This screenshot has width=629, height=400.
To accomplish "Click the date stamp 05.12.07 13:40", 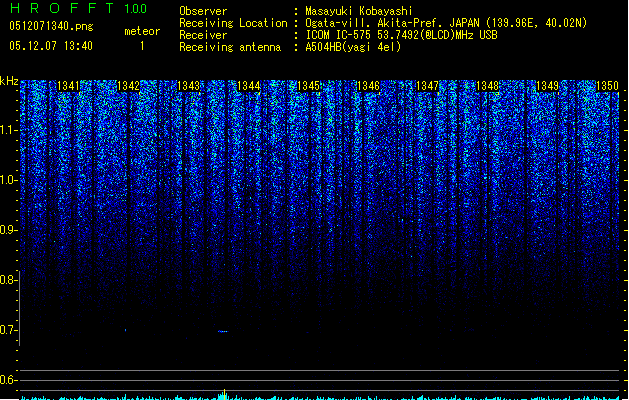I will pos(51,46).
